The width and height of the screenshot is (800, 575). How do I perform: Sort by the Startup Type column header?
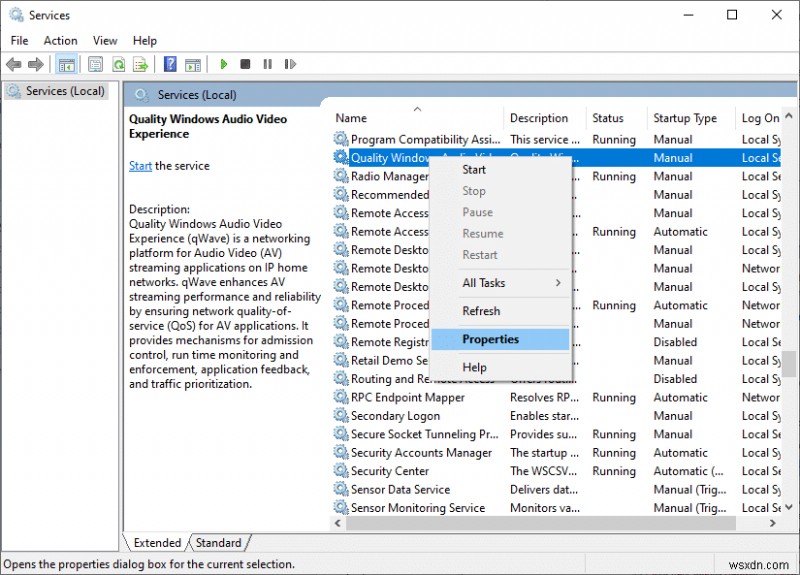(x=685, y=118)
